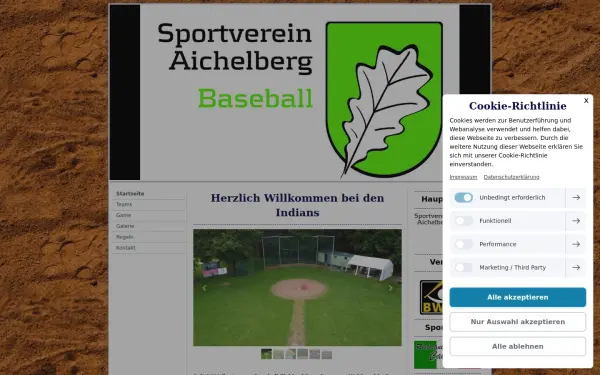Turn on Marketing / Third Party switch
The height and width of the screenshot is (375, 600).
pyautogui.click(x=463, y=267)
